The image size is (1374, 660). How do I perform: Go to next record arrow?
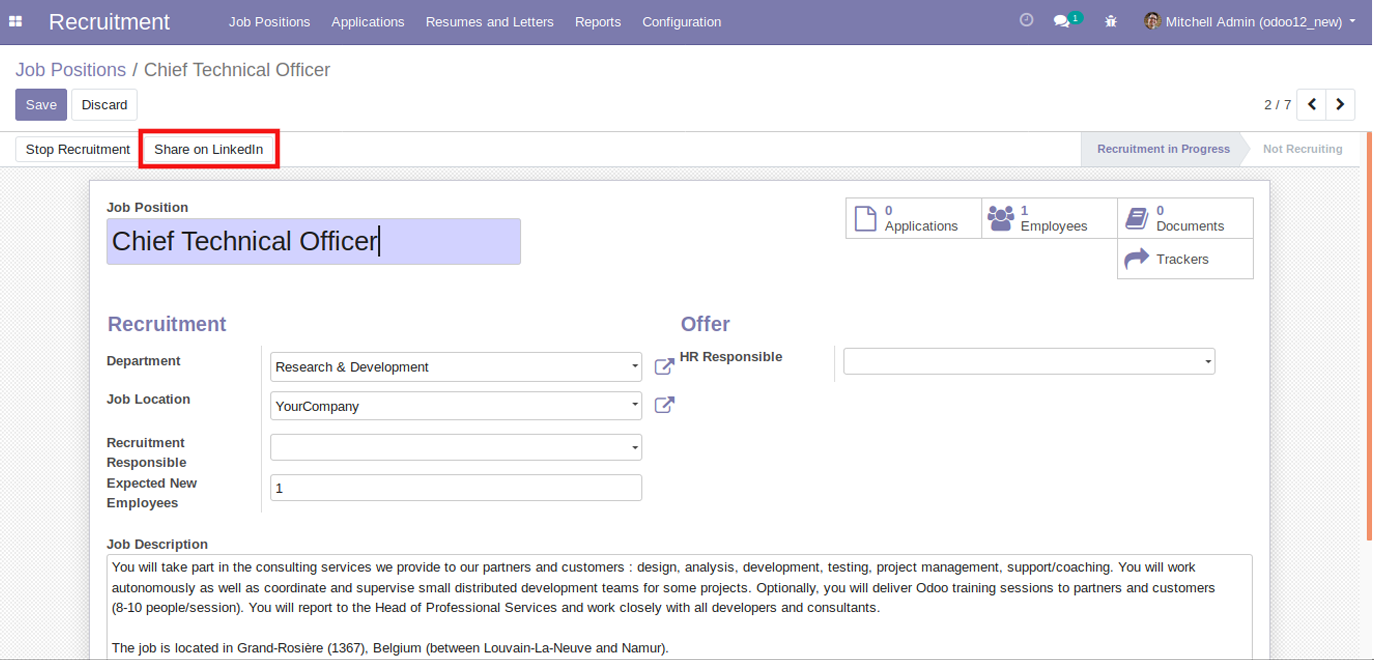[1340, 104]
